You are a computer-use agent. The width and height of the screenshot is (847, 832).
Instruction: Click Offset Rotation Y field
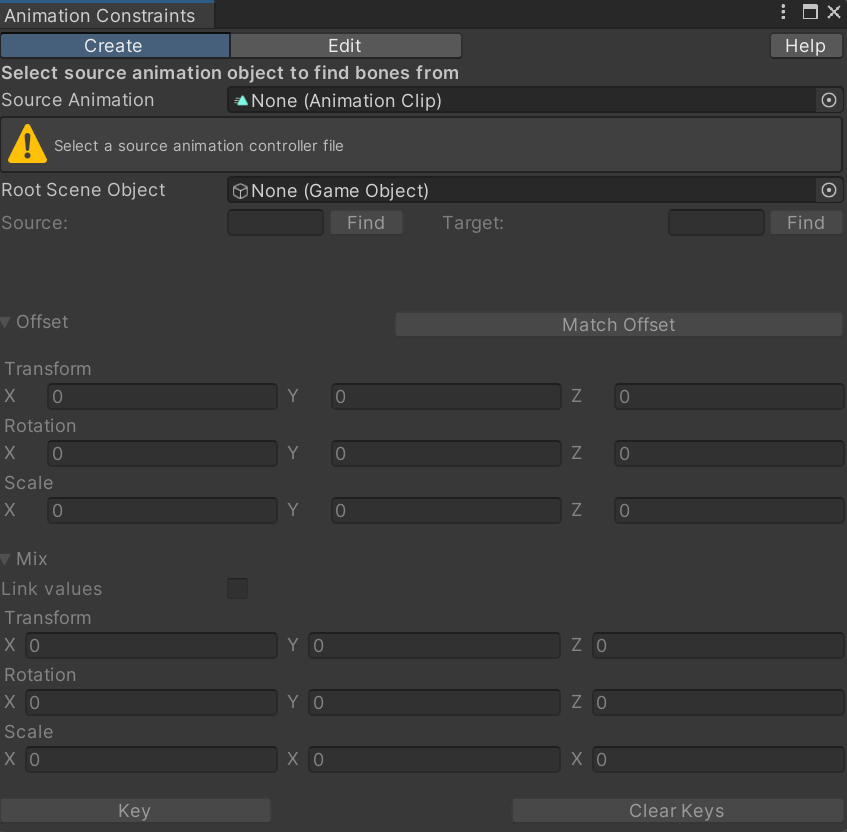pos(446,453)
